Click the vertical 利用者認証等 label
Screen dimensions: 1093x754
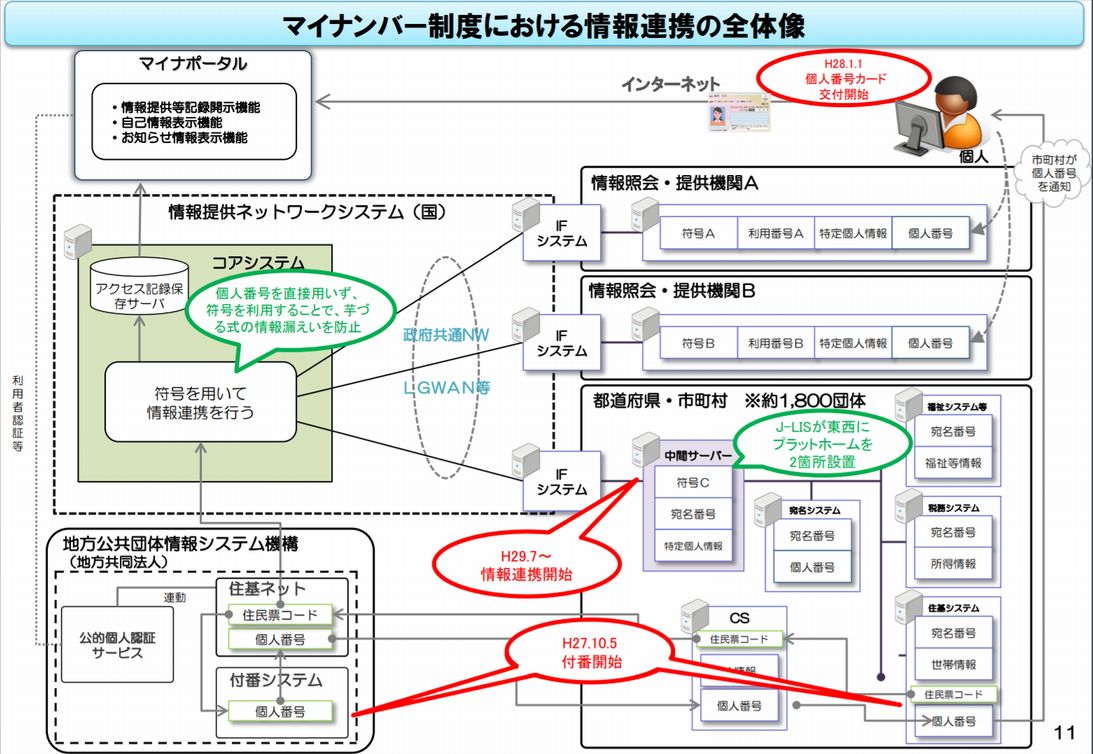[x=17, y=413]
